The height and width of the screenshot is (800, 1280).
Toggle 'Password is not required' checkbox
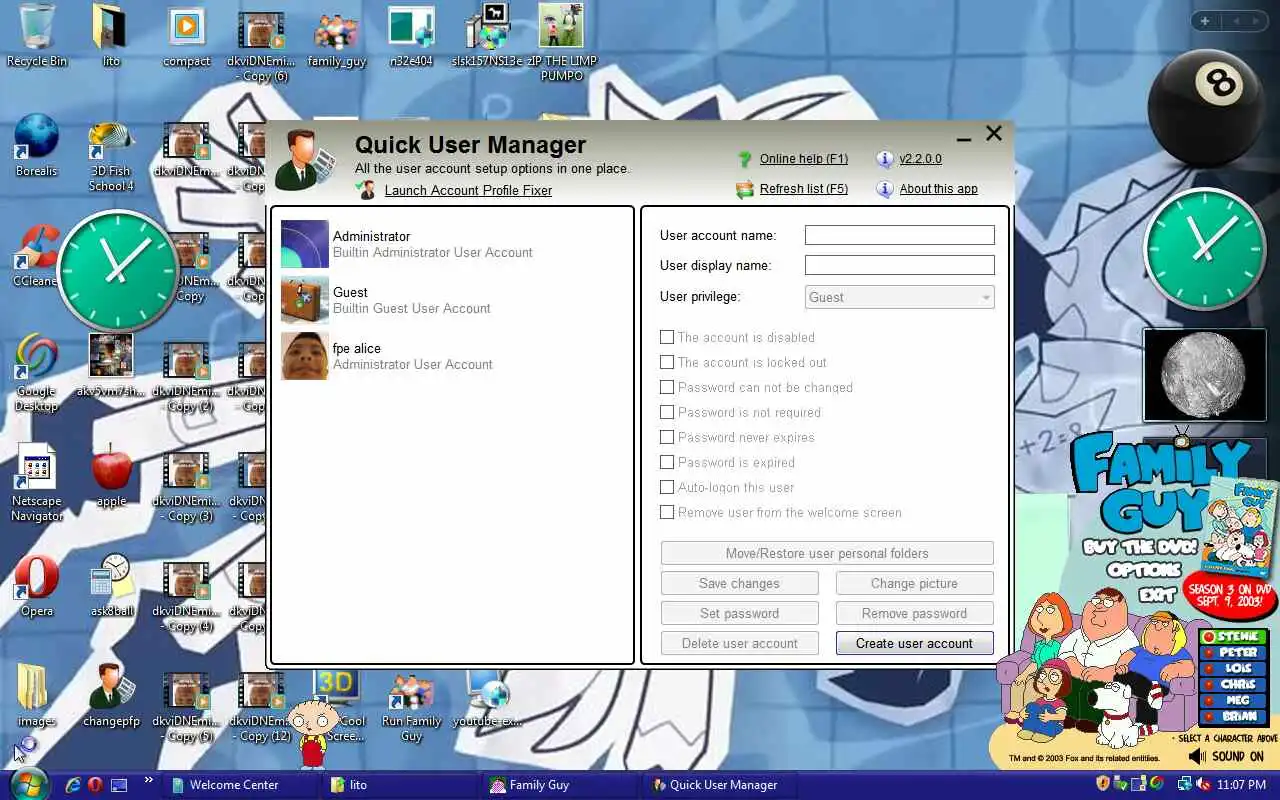[x=667, y=413]
